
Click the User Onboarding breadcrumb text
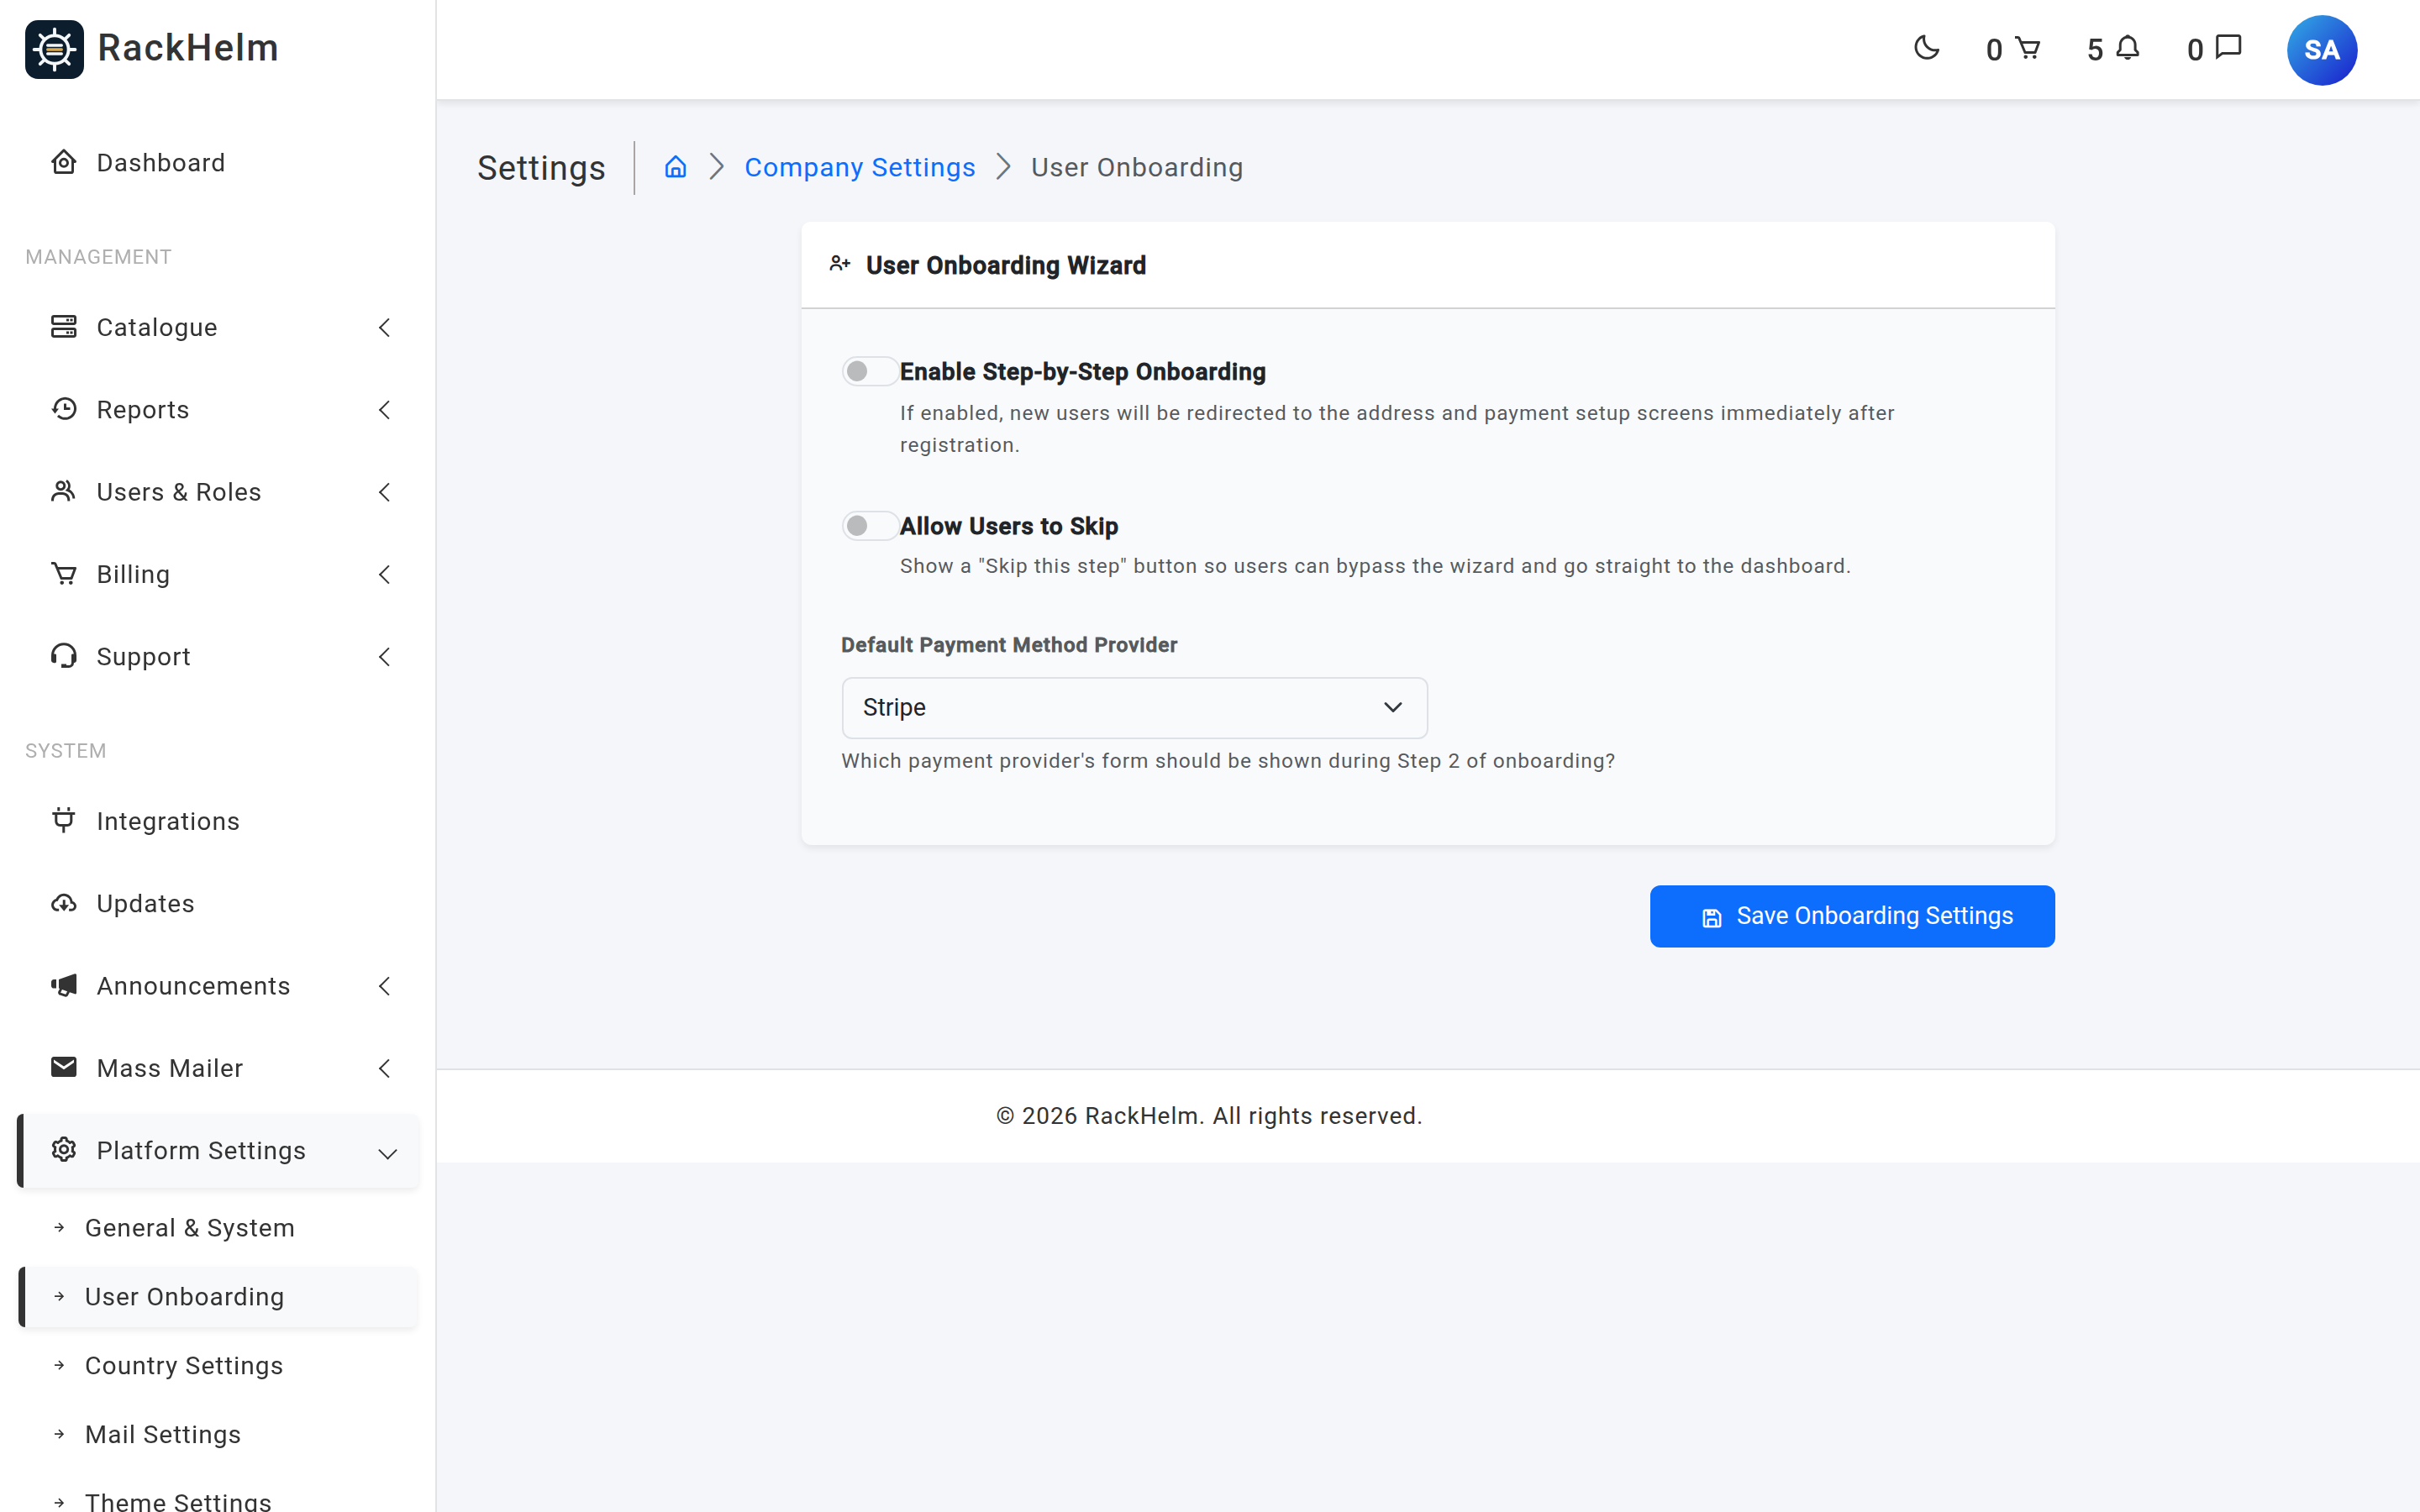(x=1137, y=167)
